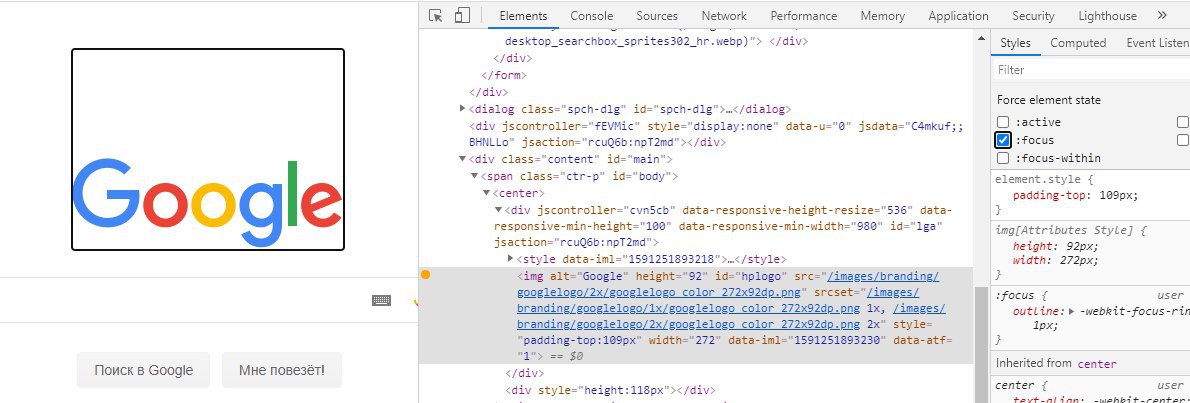Click the Мне повезёт! button

(282, 370)
